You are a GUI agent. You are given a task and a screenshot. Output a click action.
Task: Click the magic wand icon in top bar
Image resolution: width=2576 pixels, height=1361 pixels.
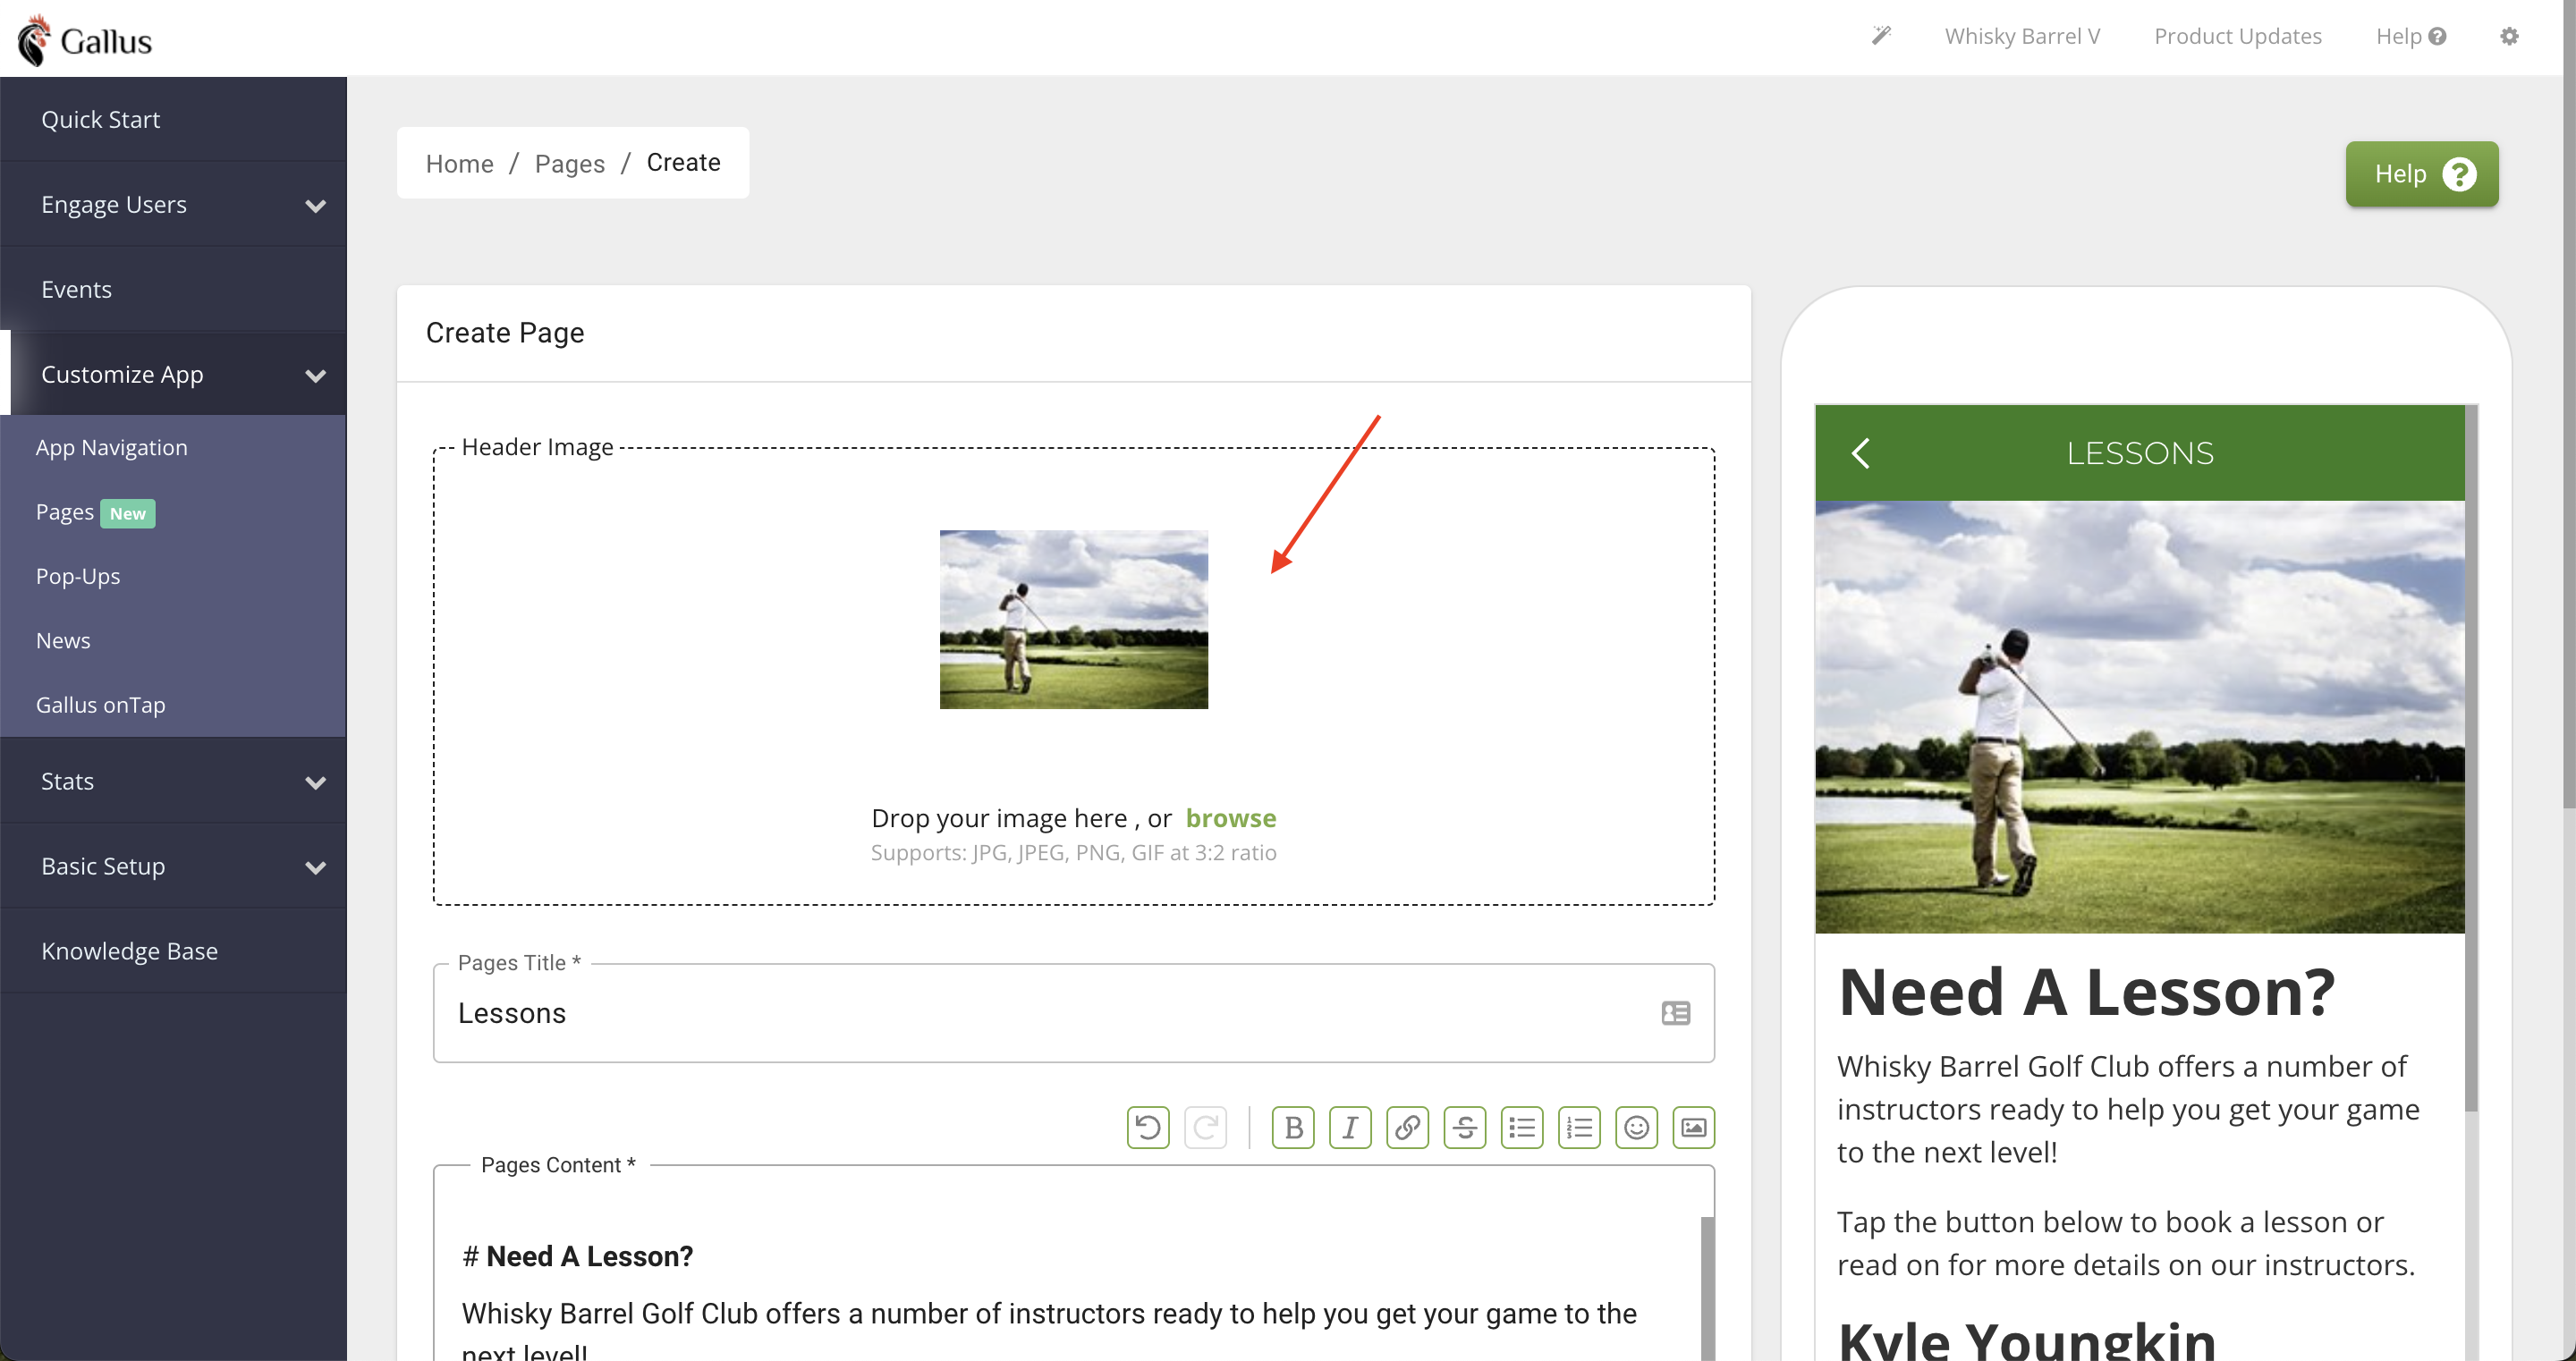1881,36
